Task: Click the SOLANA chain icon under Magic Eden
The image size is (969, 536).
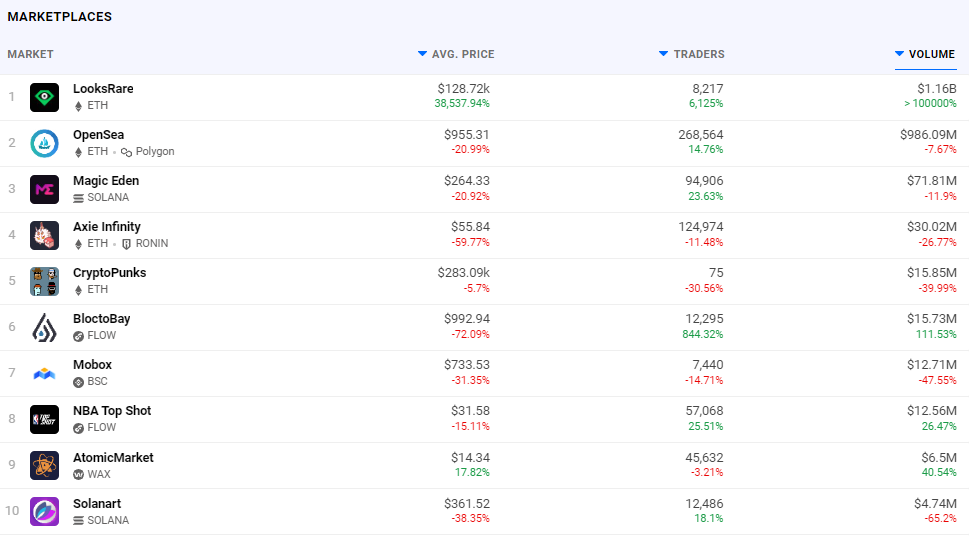Action: coord(78,198)
